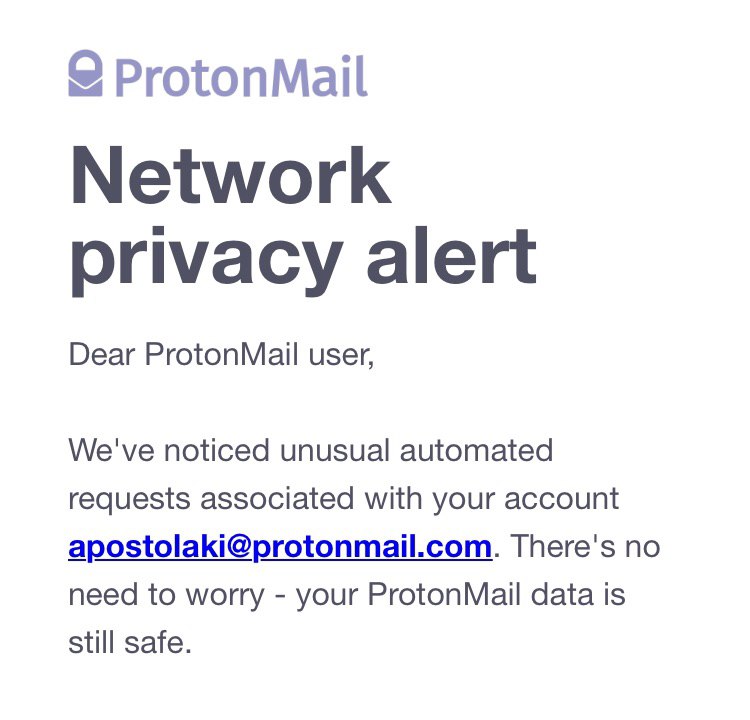Click the word automated in the paragraph
The height and width of the screenshot is (720, 750).
click(x=476, y=451)
